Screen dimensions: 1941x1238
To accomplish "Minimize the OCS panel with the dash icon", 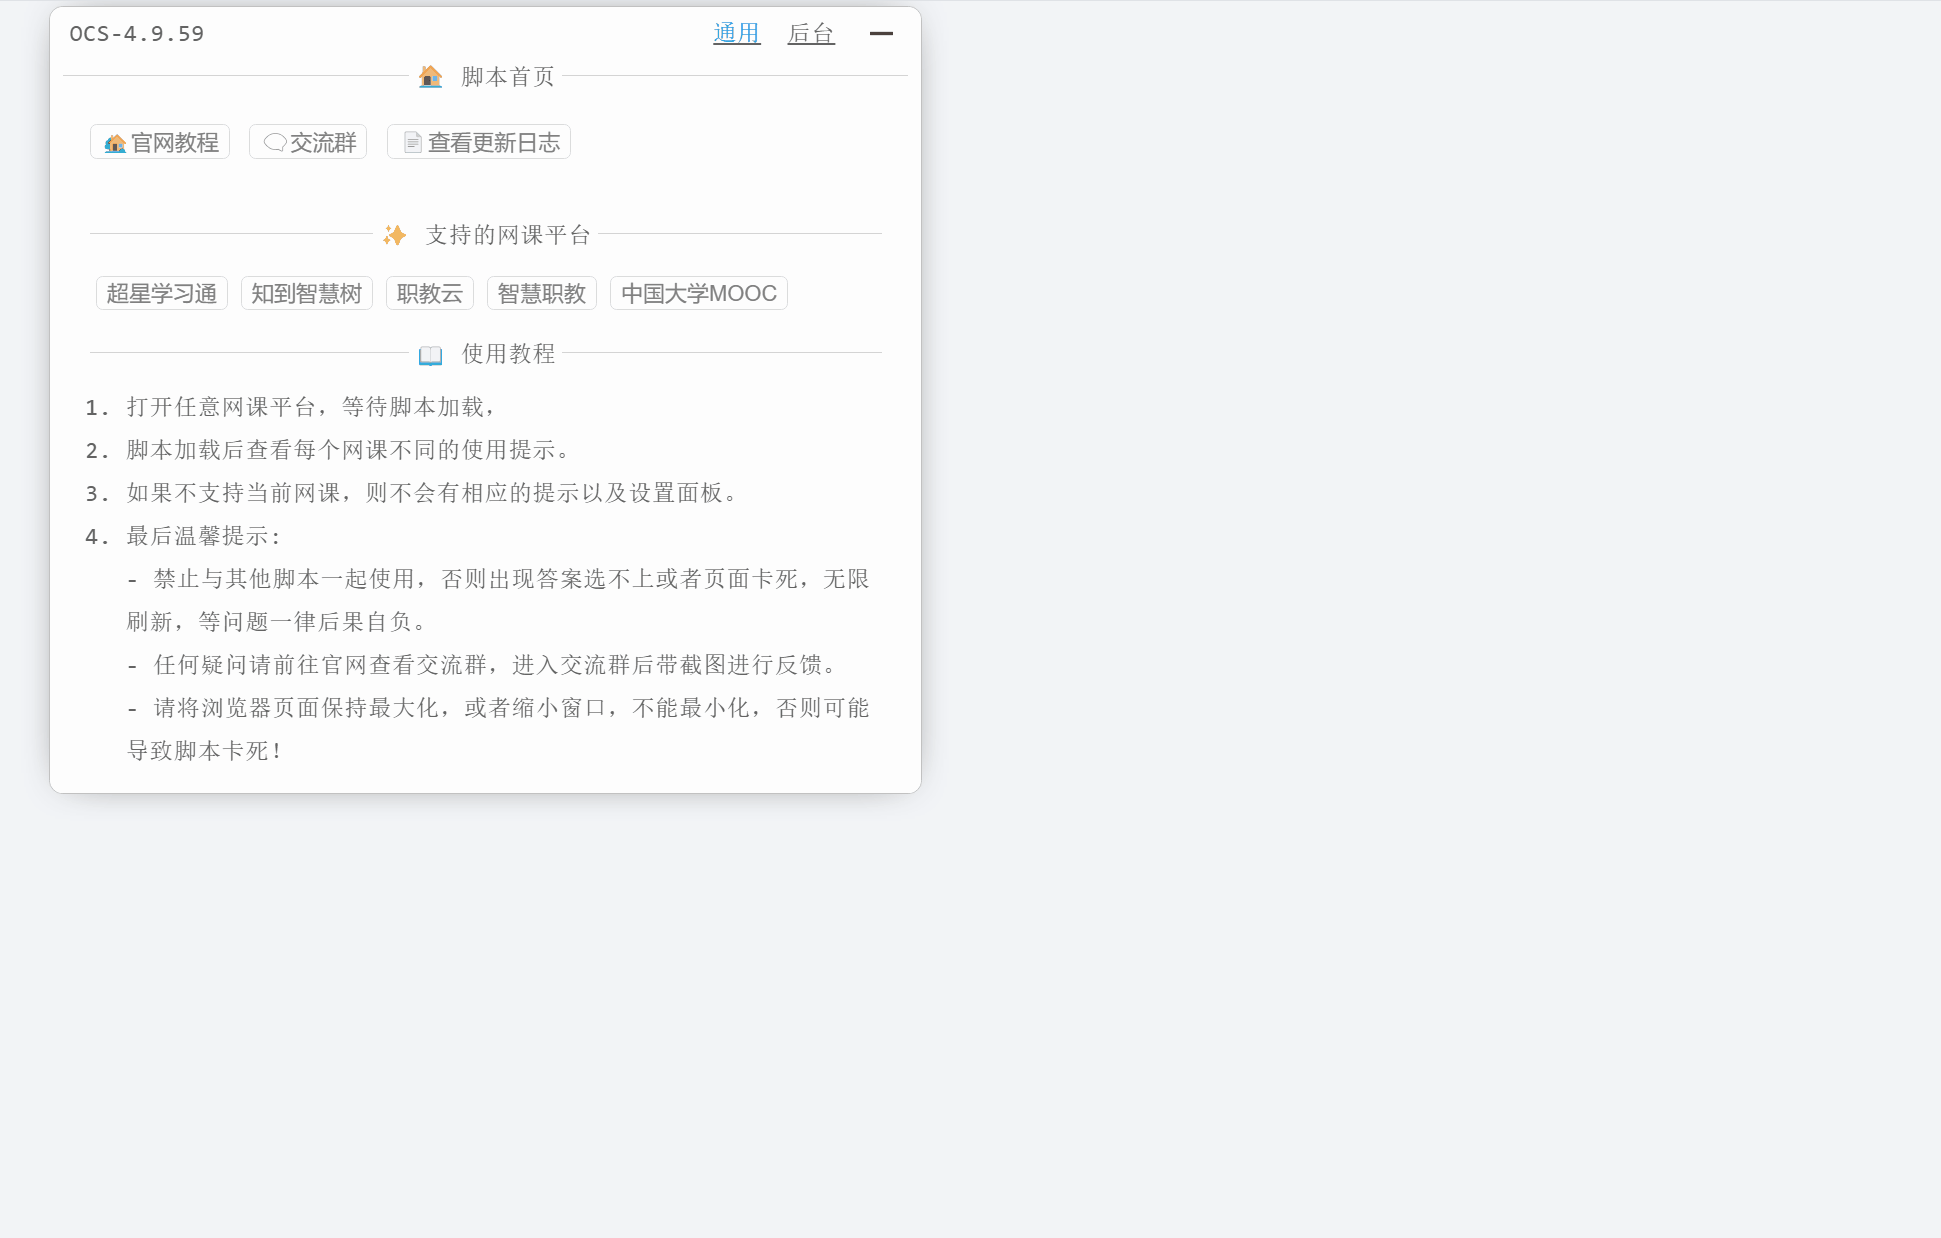I will pyautogui.click(x=882, y=34).
